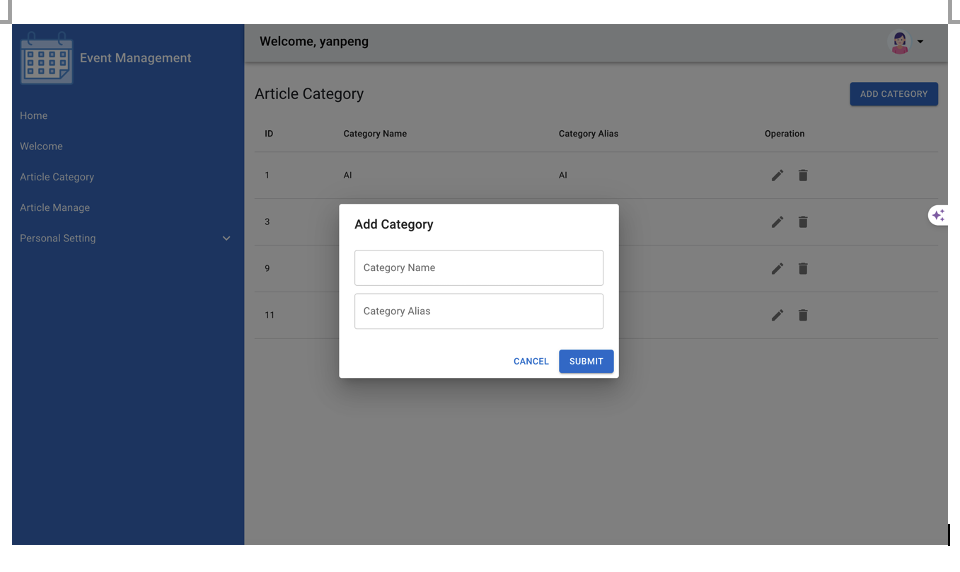This screenshot has width=960, height=572.
Task: Click the pencil icon in row ID 9
Action: [777, 268]
